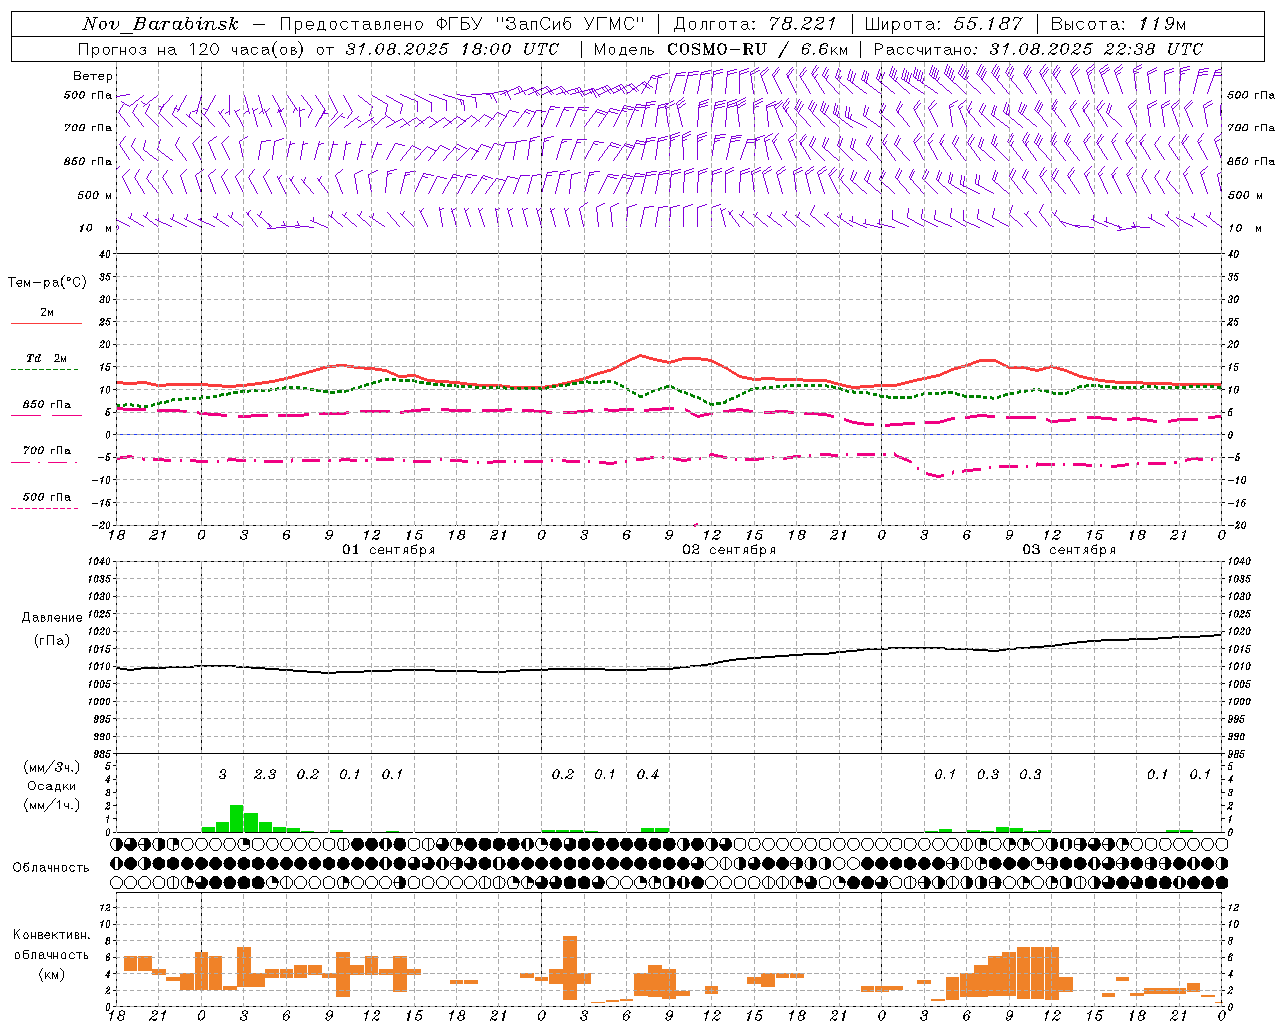This screenshot has width=1280, height=1024.
Task: Select the Высота: 119м text
Action: tap(1118, 24)
